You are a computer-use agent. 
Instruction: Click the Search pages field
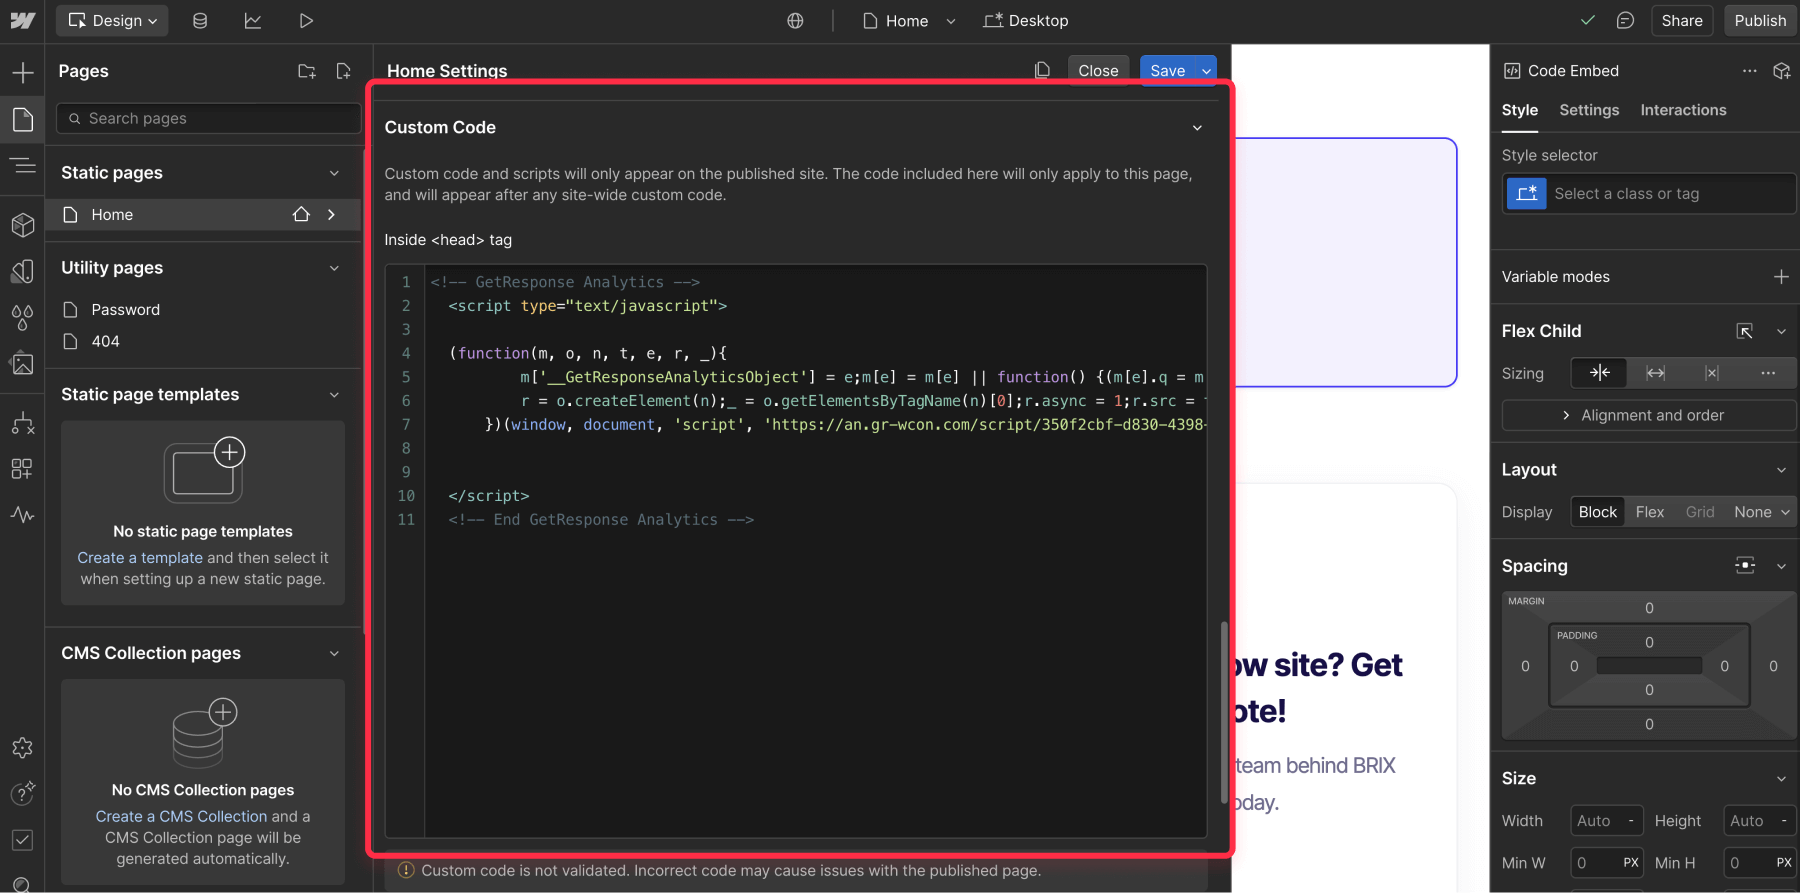[x=209, y=118]
